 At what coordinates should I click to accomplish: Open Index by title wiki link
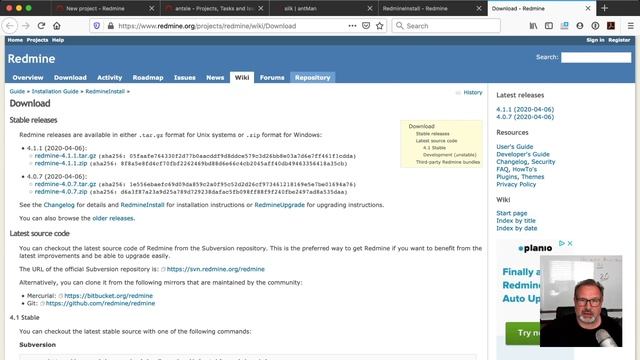[516, 221]
